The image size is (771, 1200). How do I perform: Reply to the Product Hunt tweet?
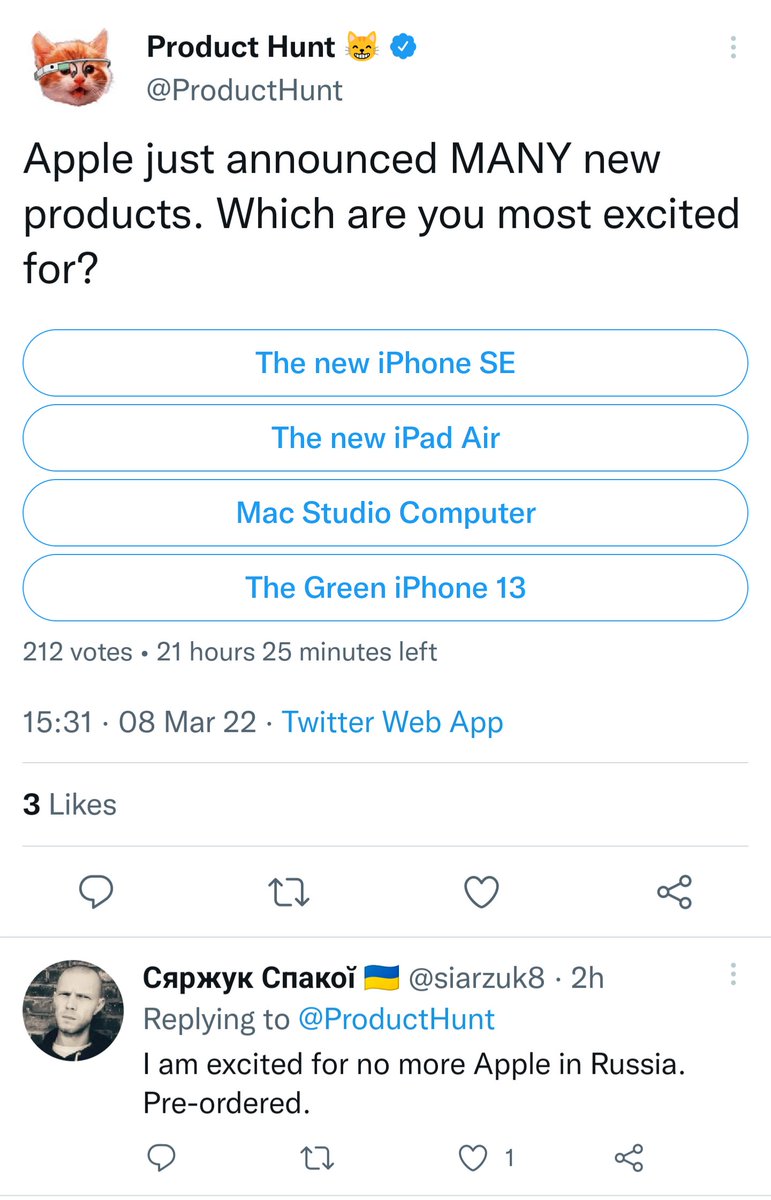pyautogui.click(x=97, y=890)
